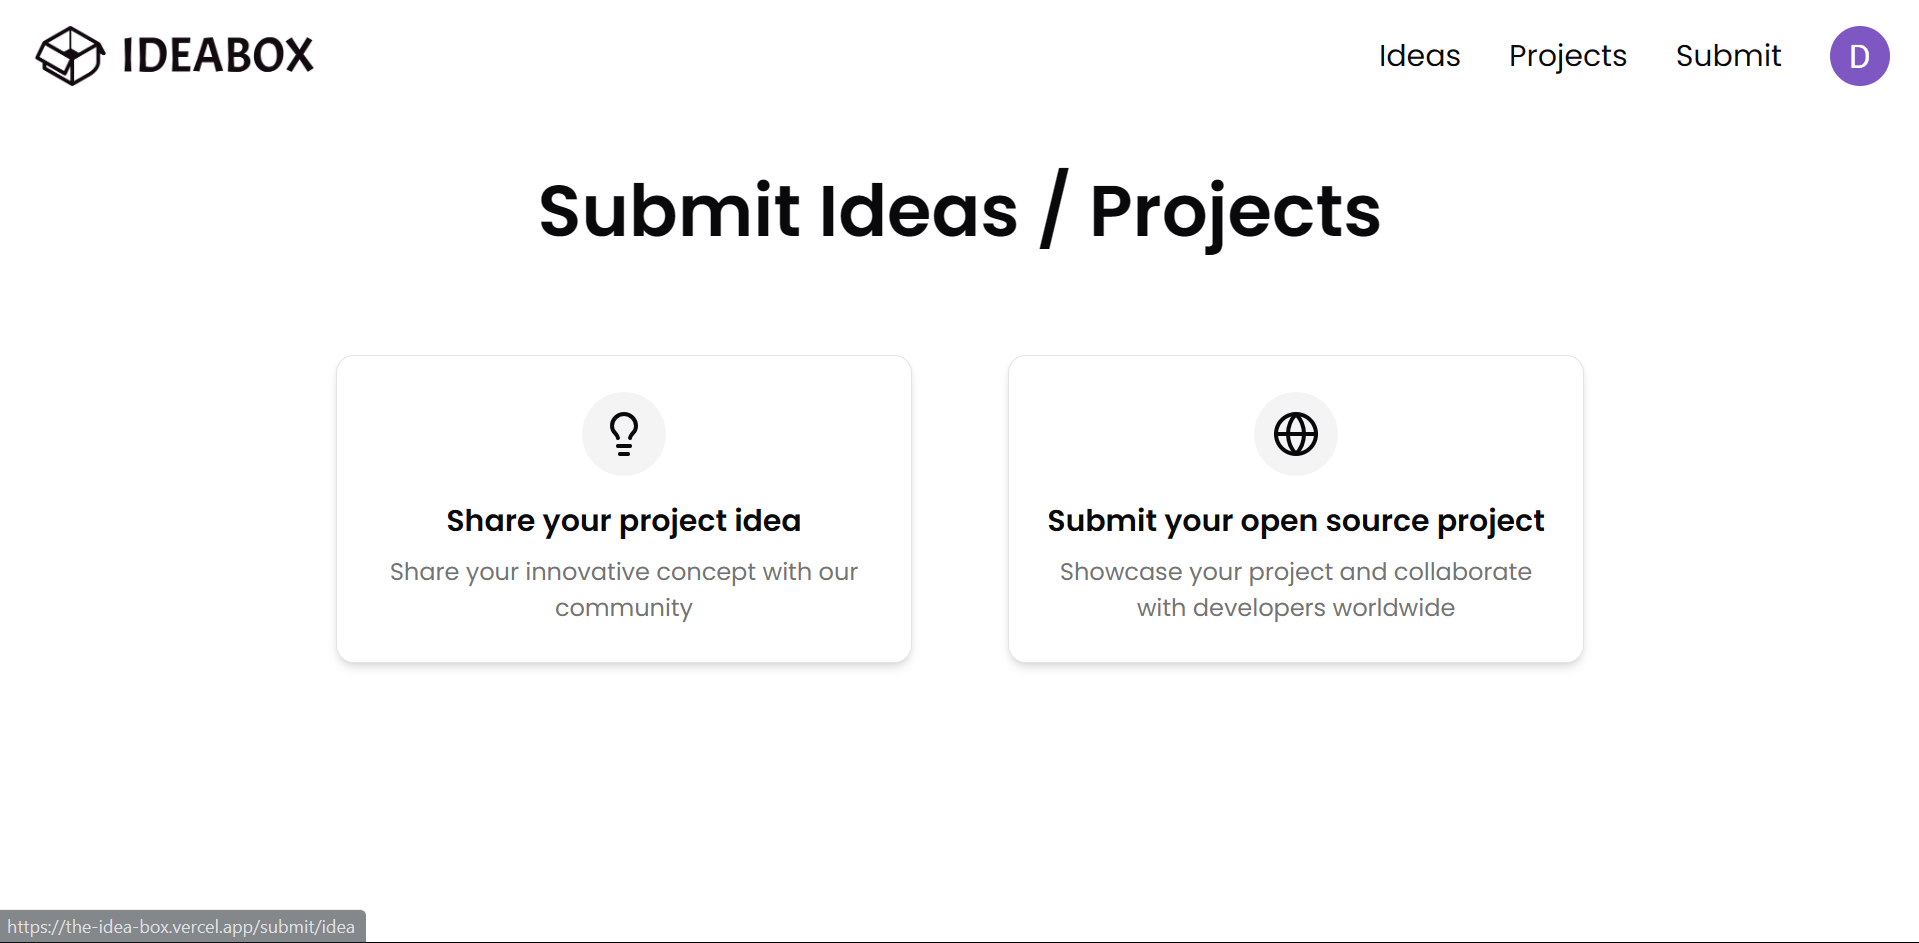Click the IdeaBox cube logo icon
The width and height of the screenshot is (1919, 943).
(x=70, y=55)
